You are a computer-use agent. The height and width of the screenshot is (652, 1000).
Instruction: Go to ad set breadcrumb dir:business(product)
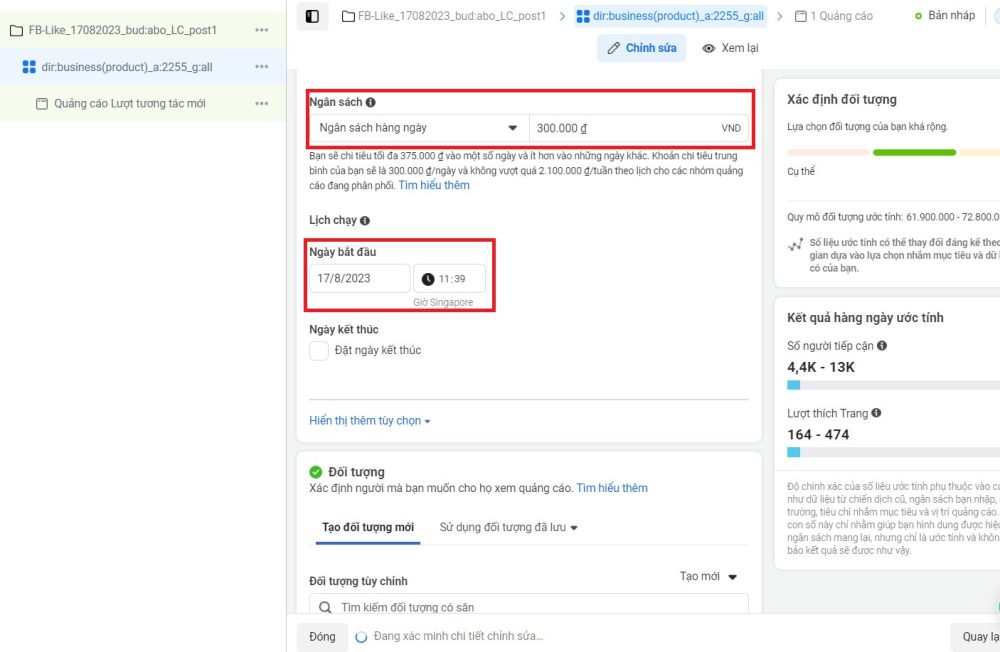pyautogui.click(x=670, y=16)
